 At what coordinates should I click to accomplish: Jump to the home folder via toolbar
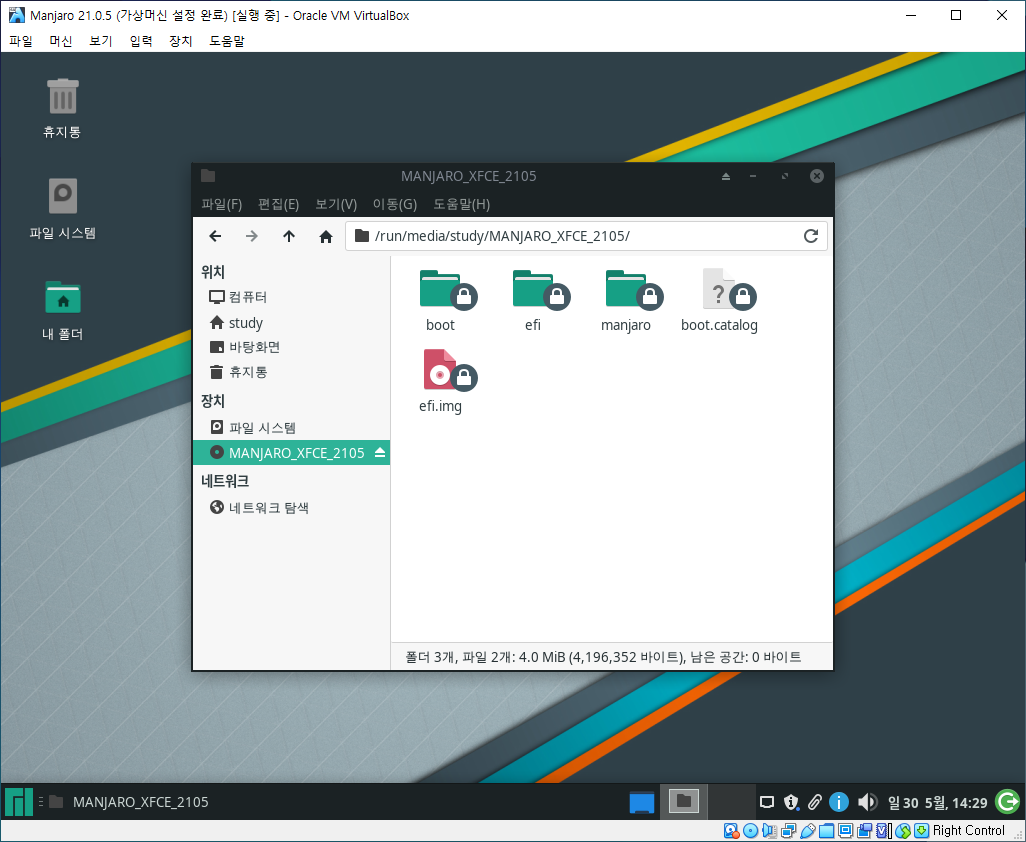[326, 236]
